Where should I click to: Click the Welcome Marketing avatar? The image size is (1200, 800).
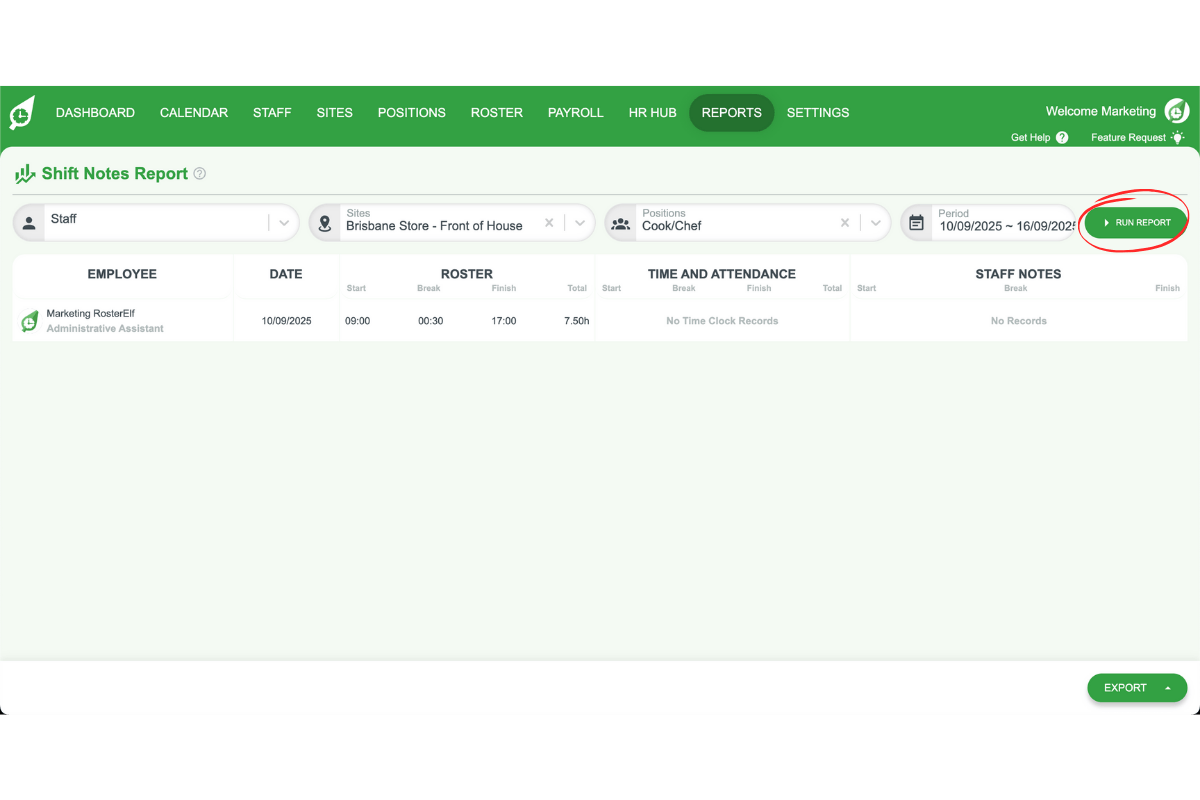coord(1175,111)
